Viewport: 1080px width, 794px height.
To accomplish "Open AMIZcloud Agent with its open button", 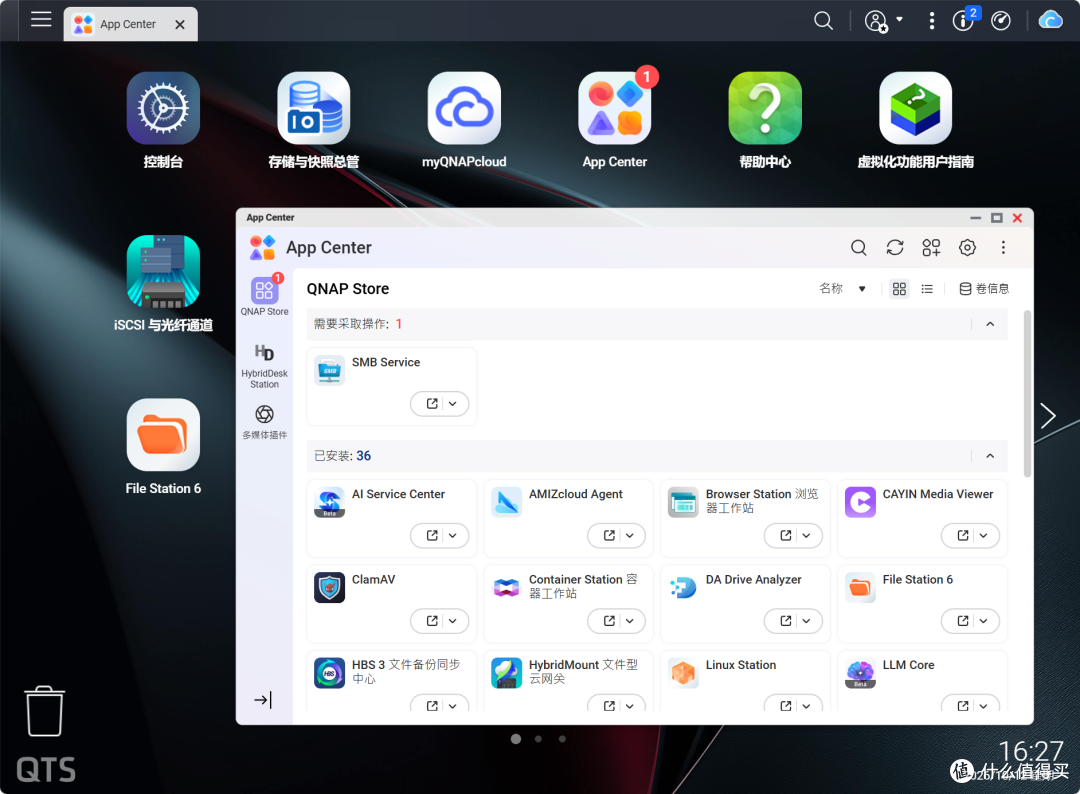I will coord(609,535).
